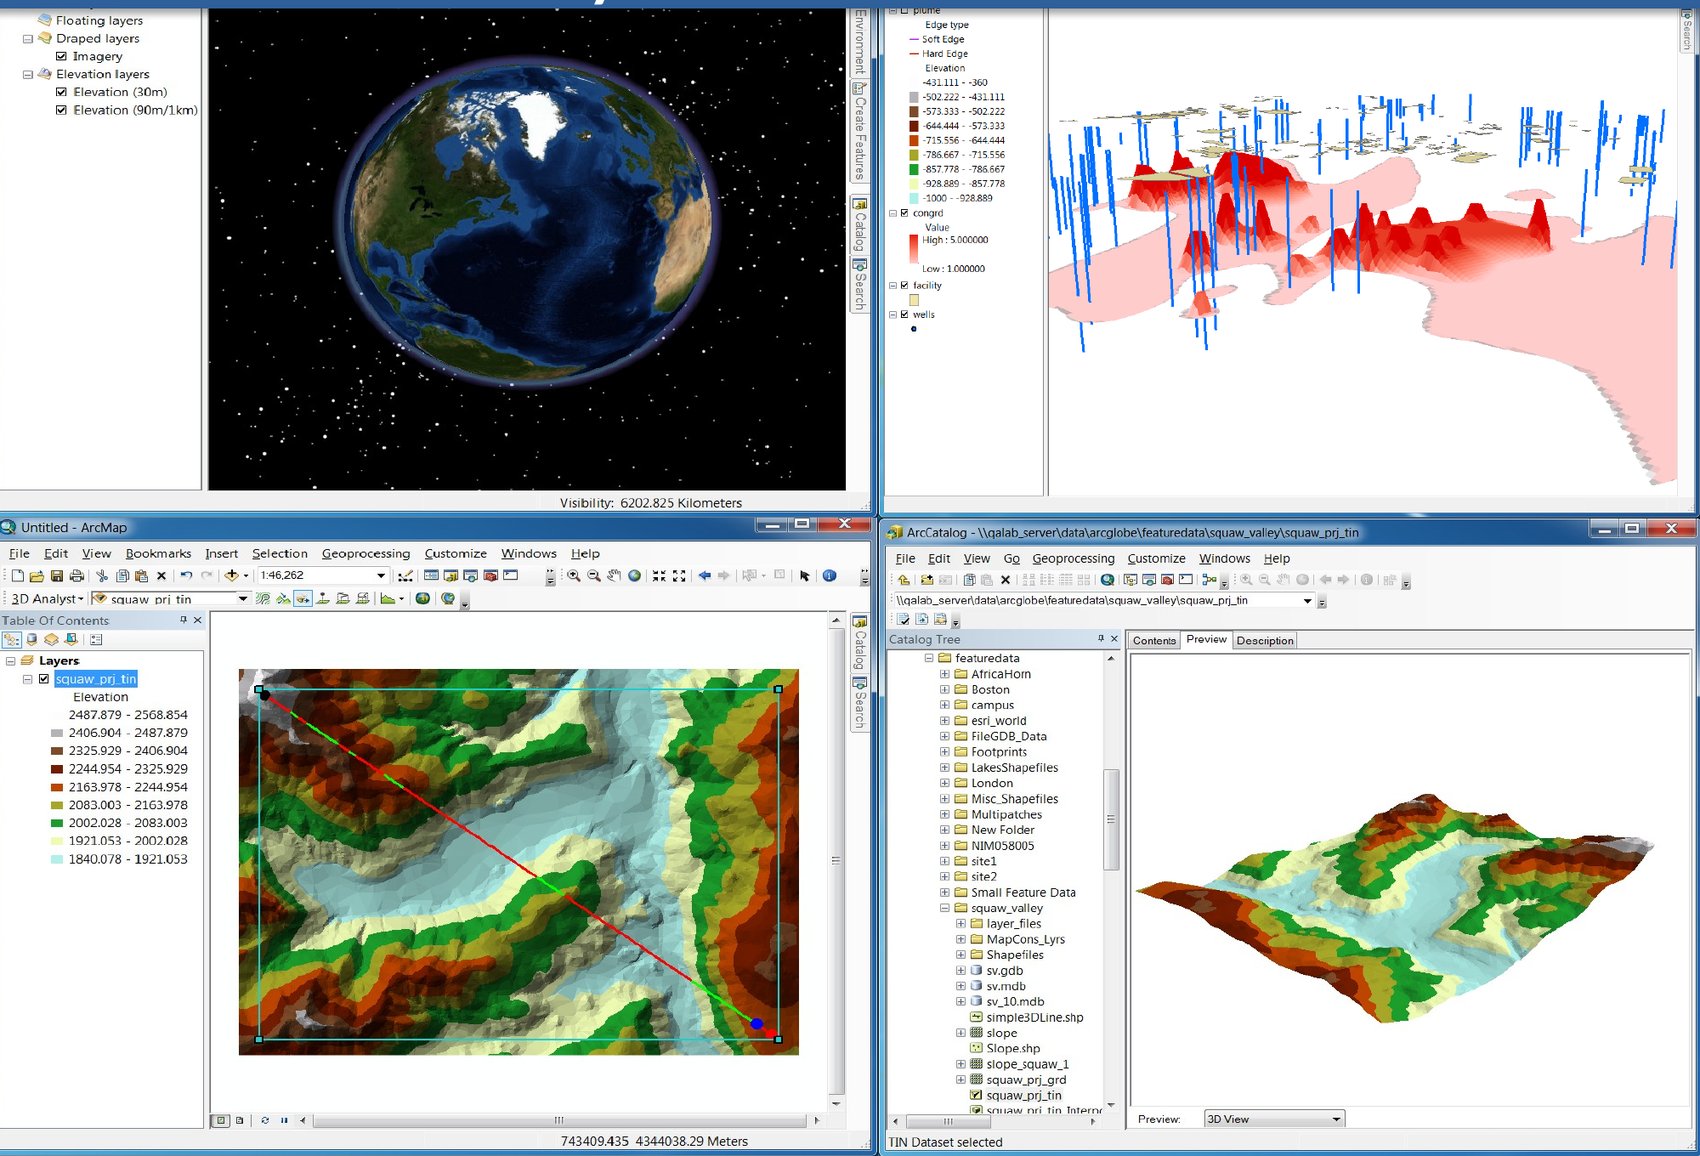Collapse the squaw_valley folder node
Image resolution: width=1700 pixels, height=1156 pixels.
pos(945,908)
